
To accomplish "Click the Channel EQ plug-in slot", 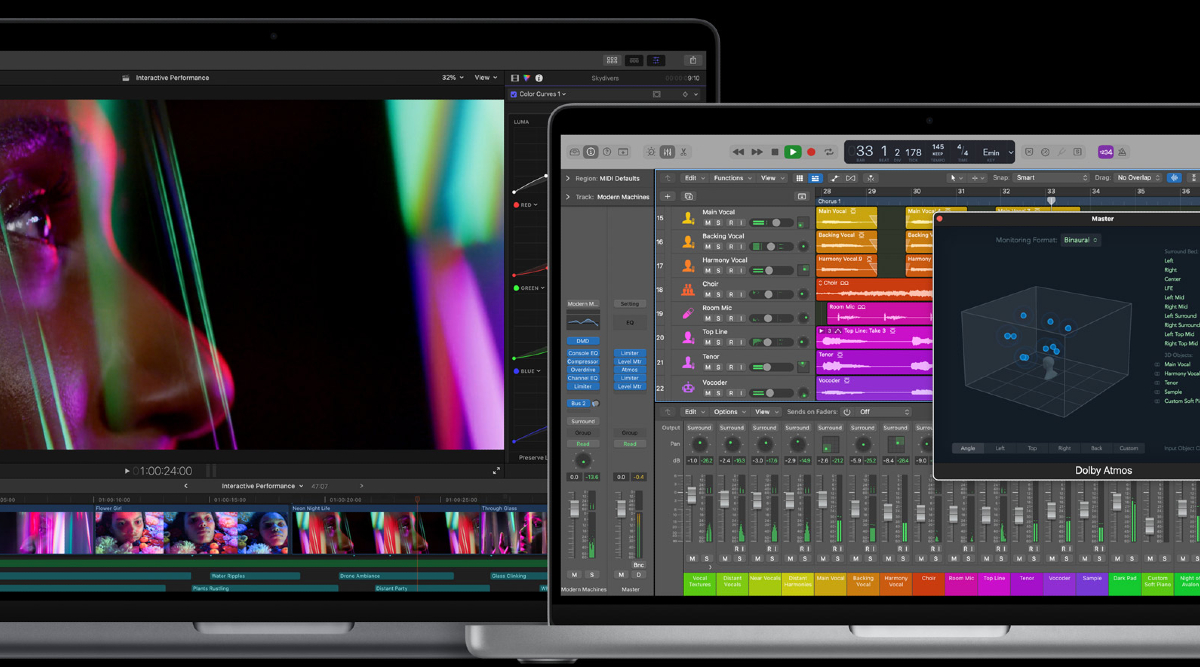I will click(582, 378).
